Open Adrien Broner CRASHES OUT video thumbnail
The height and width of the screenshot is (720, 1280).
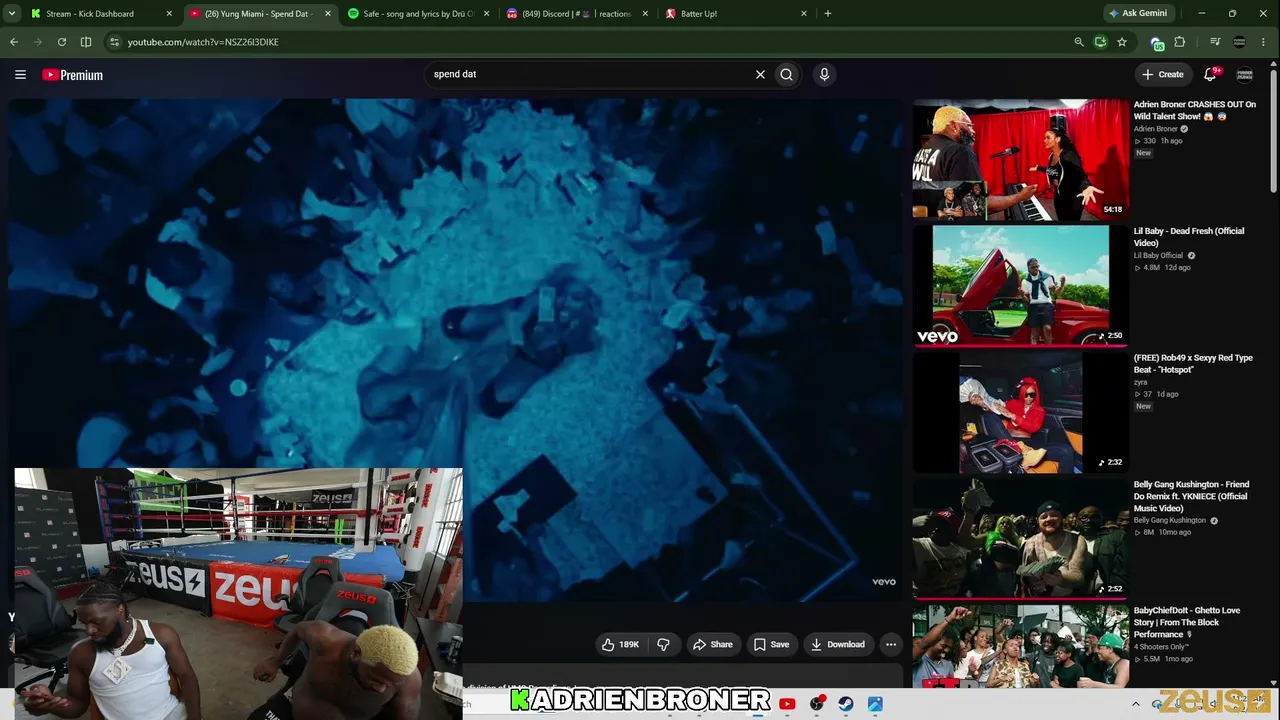point(1020,159)
